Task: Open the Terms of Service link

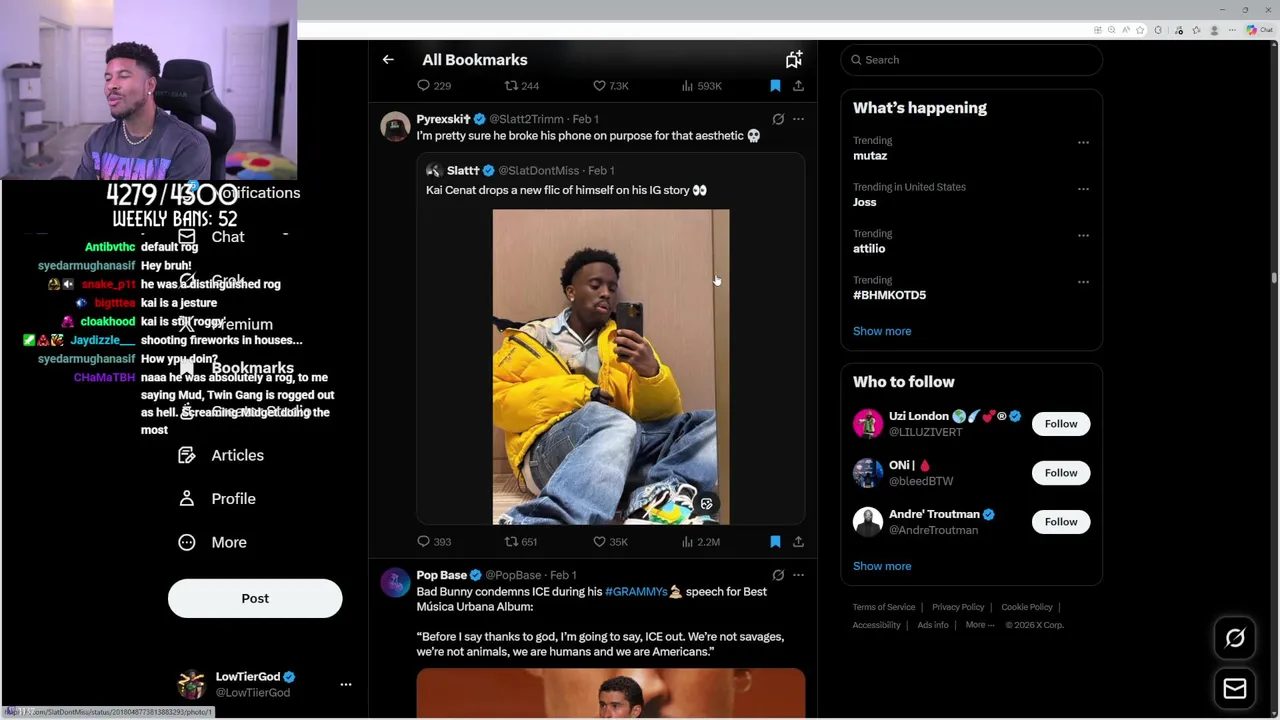Action: point(884,607)
